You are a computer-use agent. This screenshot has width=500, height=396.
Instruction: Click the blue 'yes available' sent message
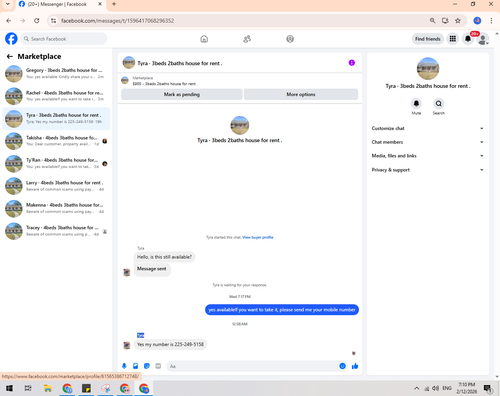tap(282, 310)
